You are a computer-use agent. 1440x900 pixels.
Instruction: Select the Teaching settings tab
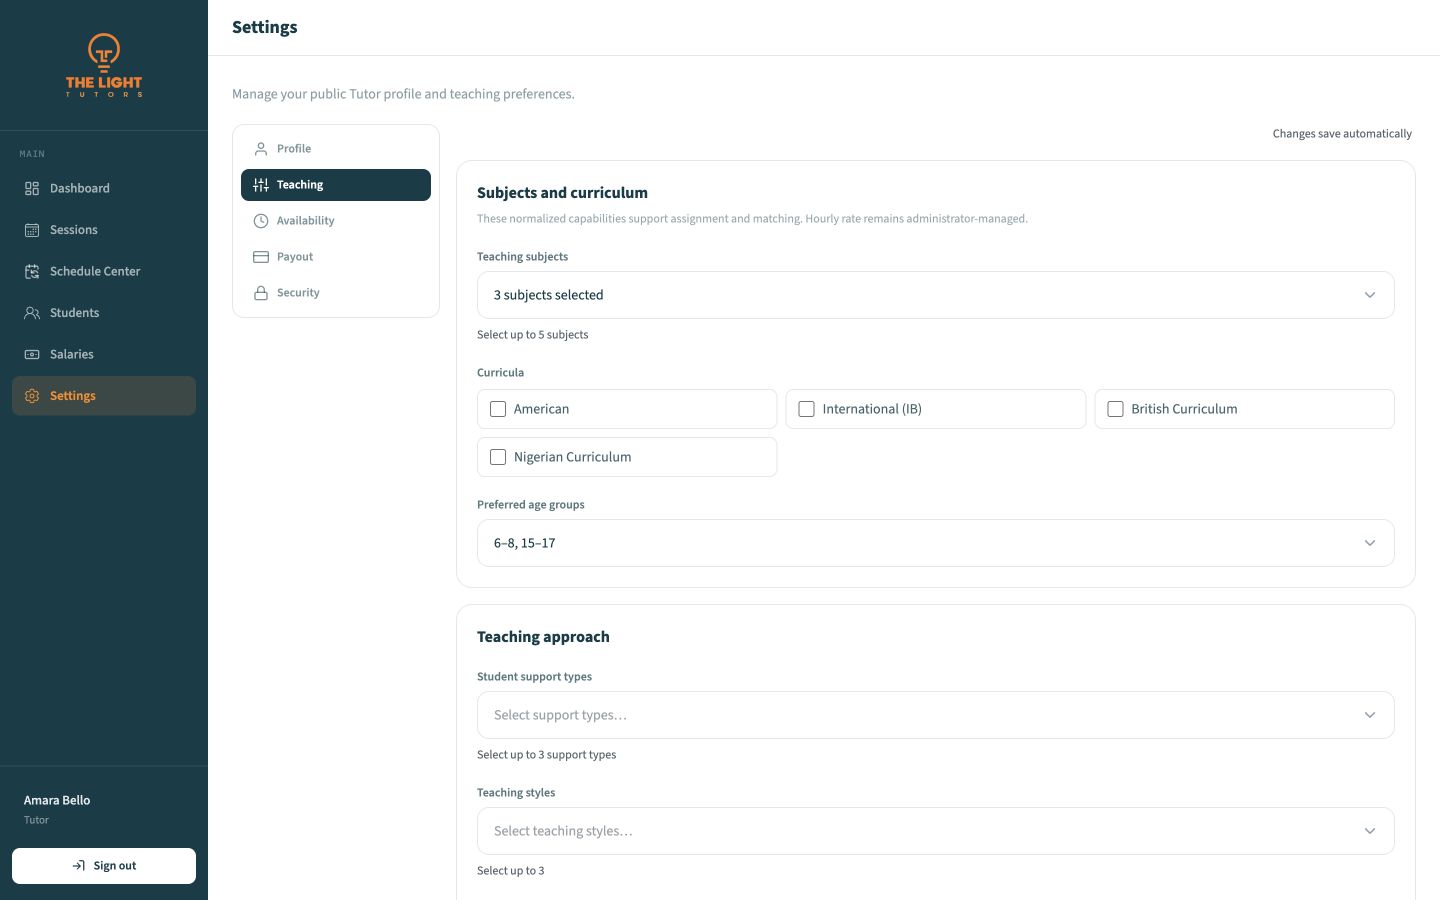[x=336, y=185]
